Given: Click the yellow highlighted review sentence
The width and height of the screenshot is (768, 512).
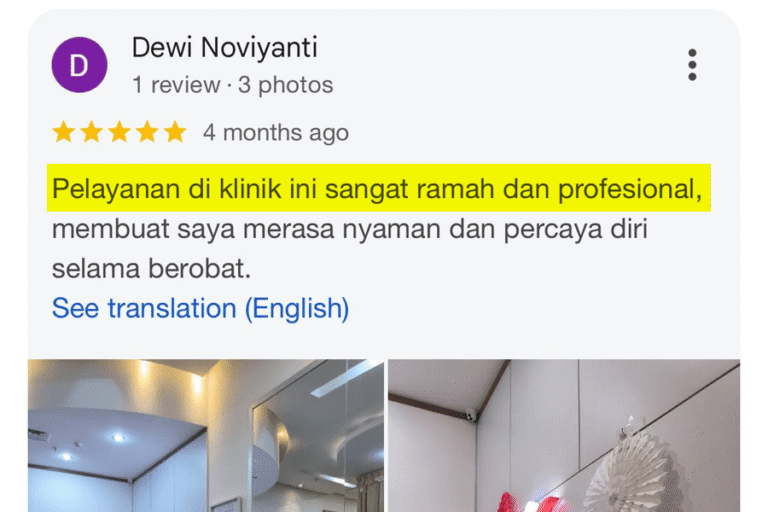Looking at the screenshot, I should (x=378, y=189).
